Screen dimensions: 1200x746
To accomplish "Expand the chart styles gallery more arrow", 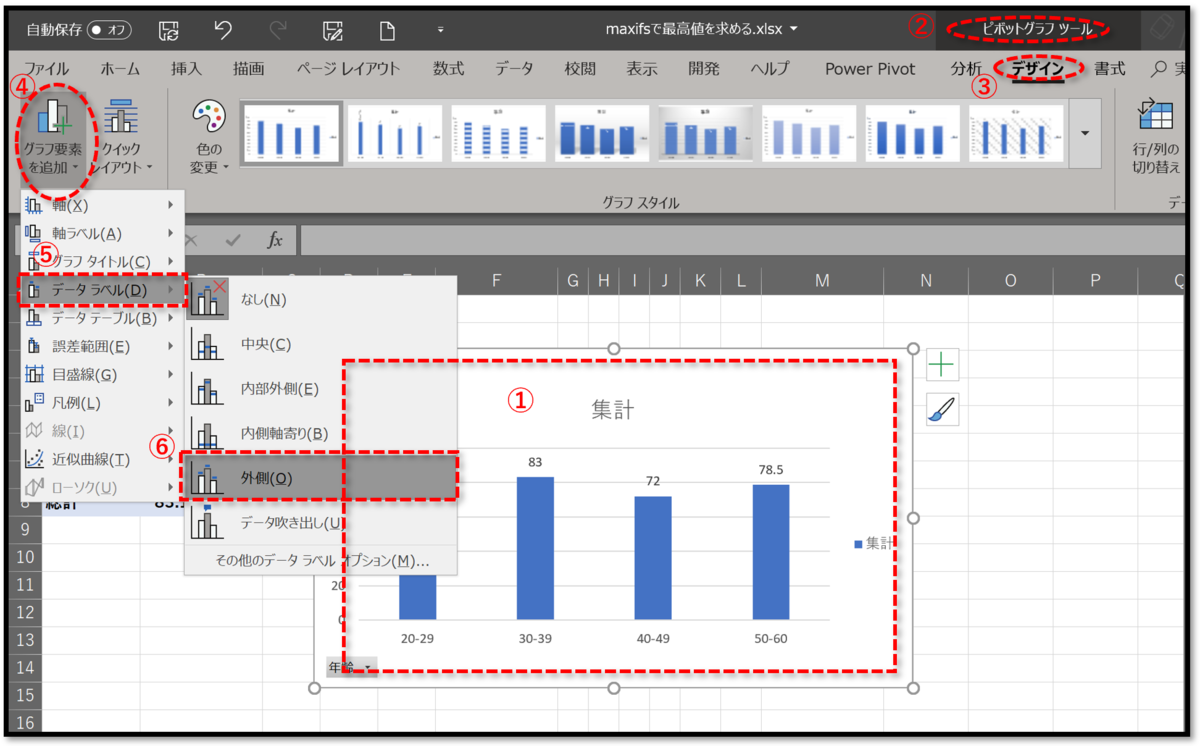I will tap(1085, 134).
